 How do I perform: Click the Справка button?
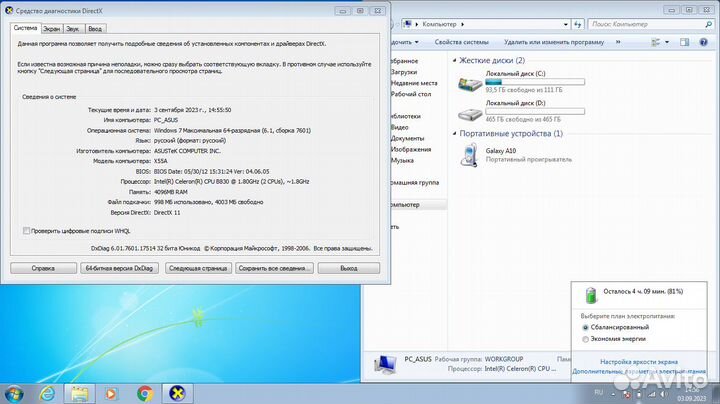click(43, 268)
